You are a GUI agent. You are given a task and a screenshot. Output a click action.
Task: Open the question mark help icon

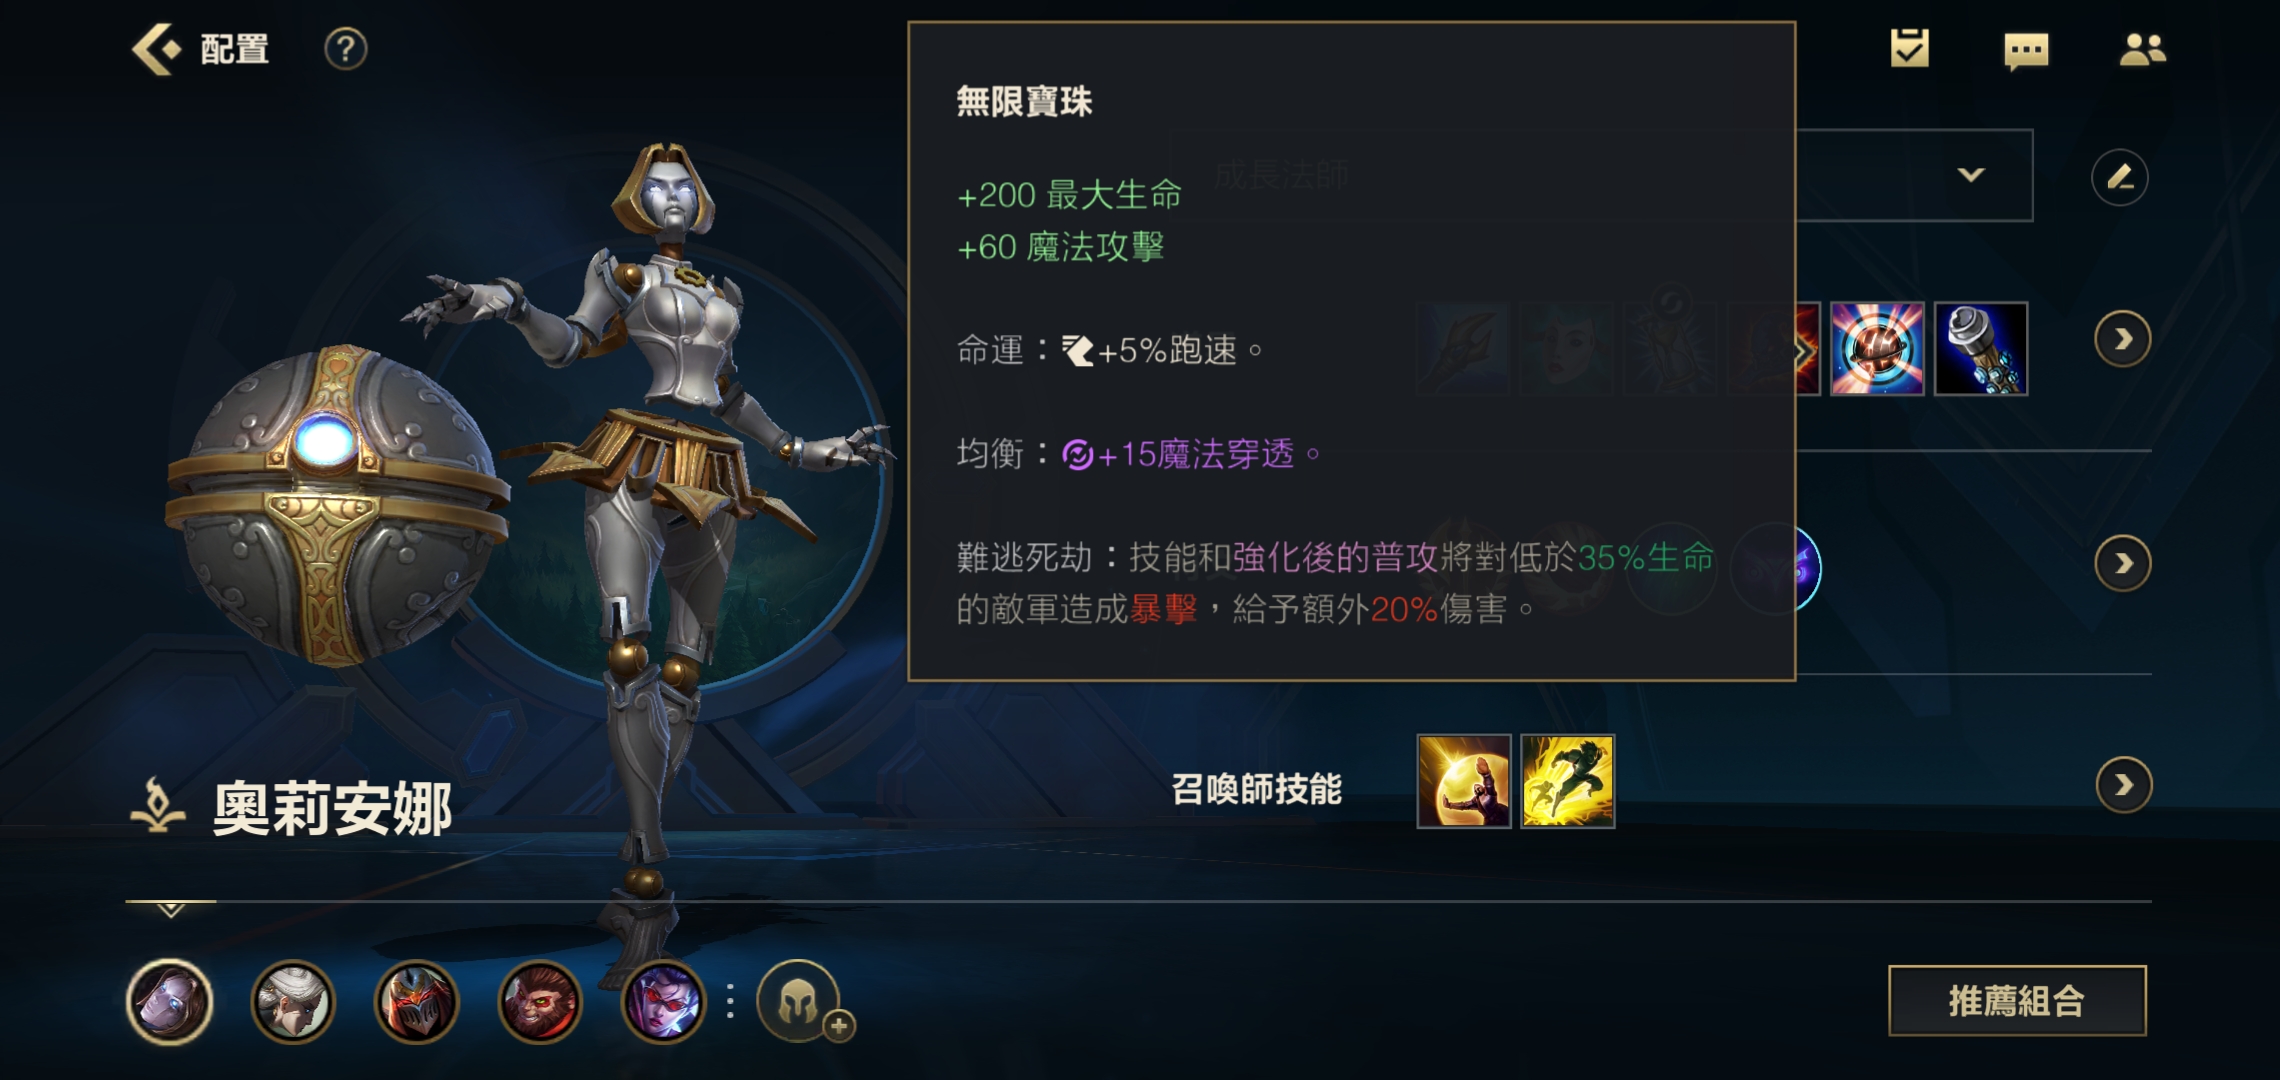tap(346, 48)
